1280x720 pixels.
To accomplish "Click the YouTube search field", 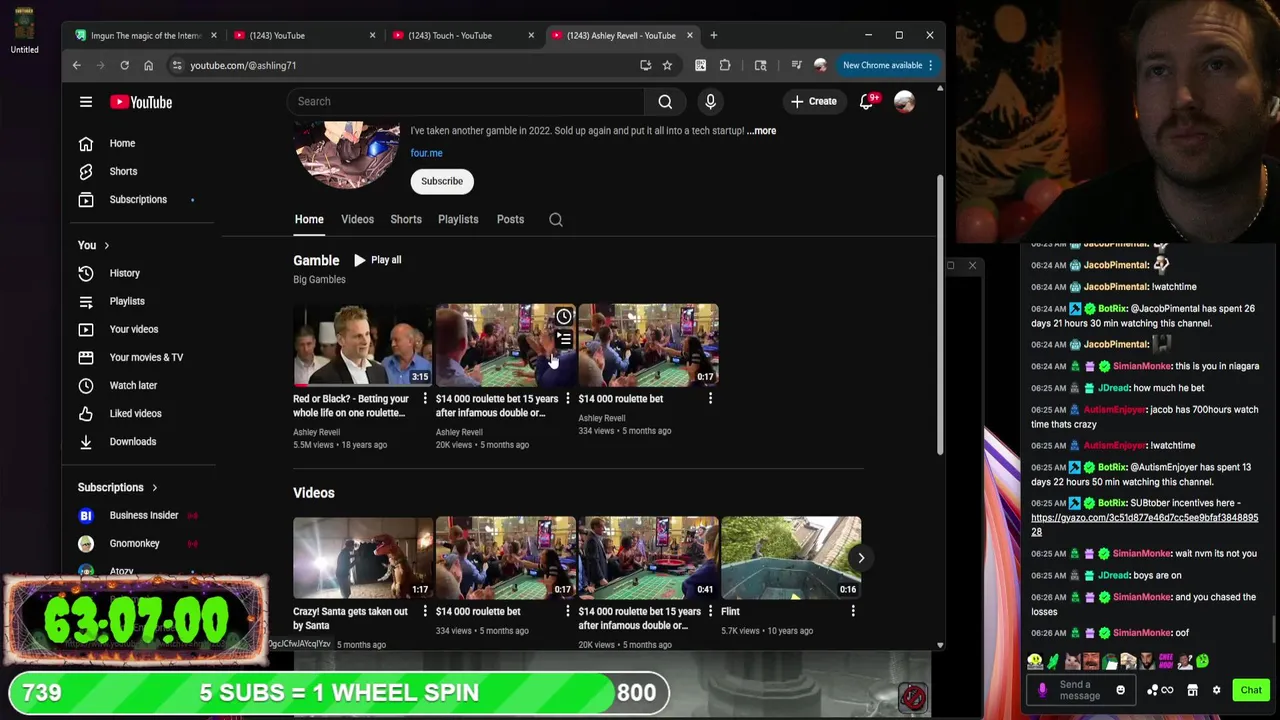I will coord(466,101).
